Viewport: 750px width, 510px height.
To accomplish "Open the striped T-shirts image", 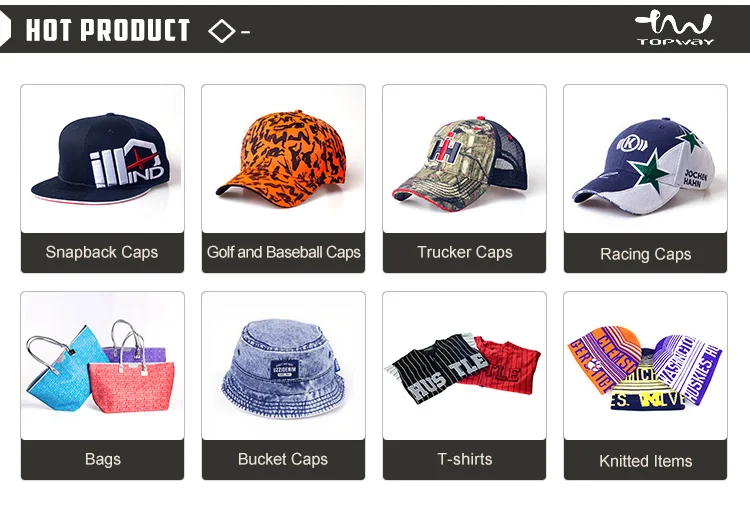I will (464, 366).
